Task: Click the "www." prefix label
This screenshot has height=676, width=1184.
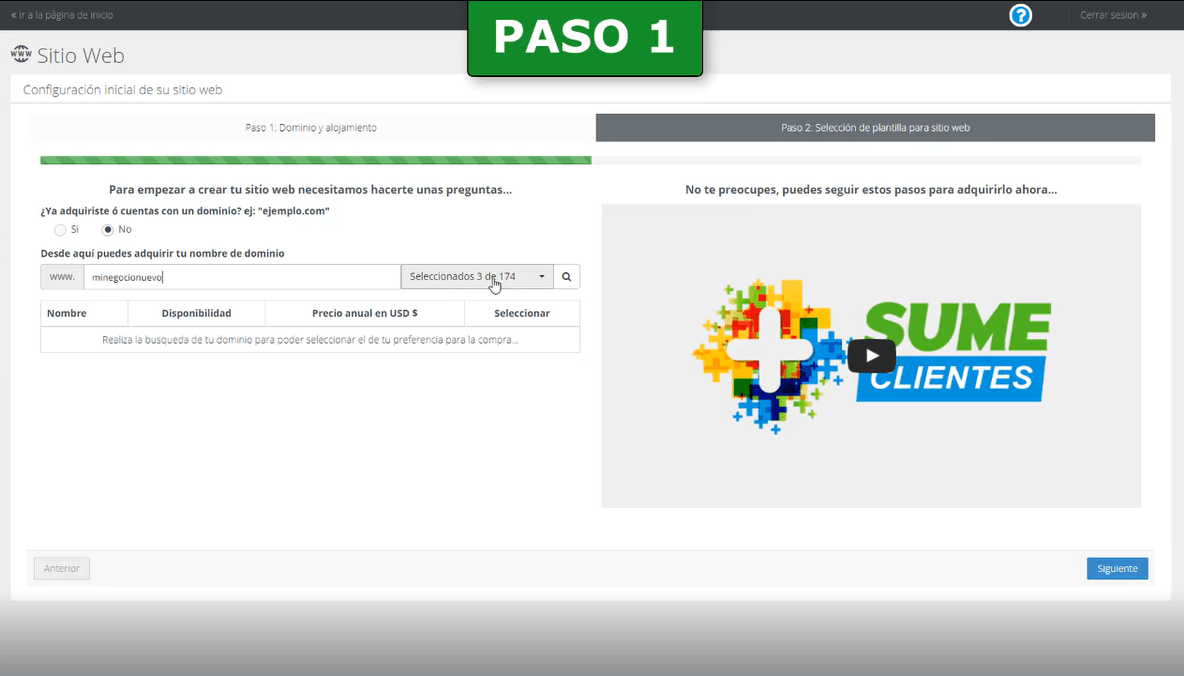Action: [x=62, y=277]
